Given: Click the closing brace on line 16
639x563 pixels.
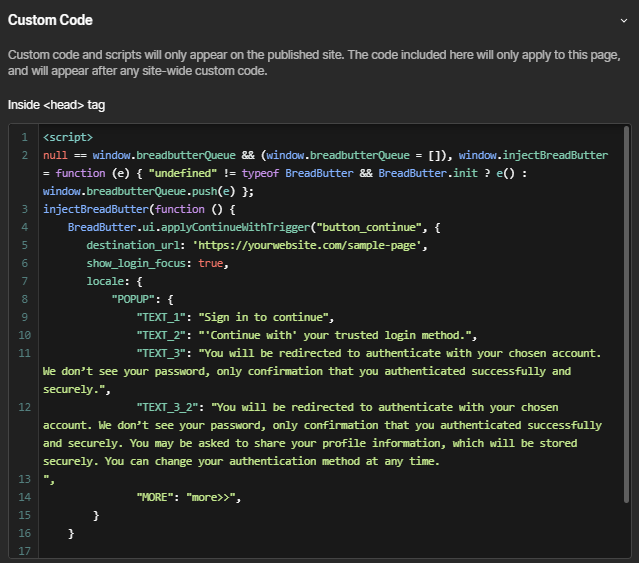Looking at the screenshot, I should click(71, 533).
